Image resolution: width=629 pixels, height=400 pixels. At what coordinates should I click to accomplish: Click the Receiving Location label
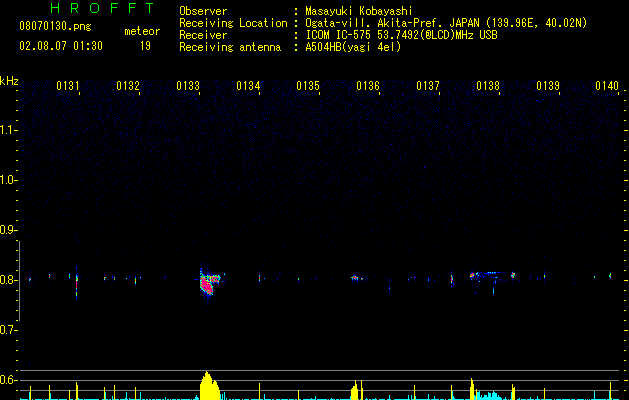click(233, 23)
